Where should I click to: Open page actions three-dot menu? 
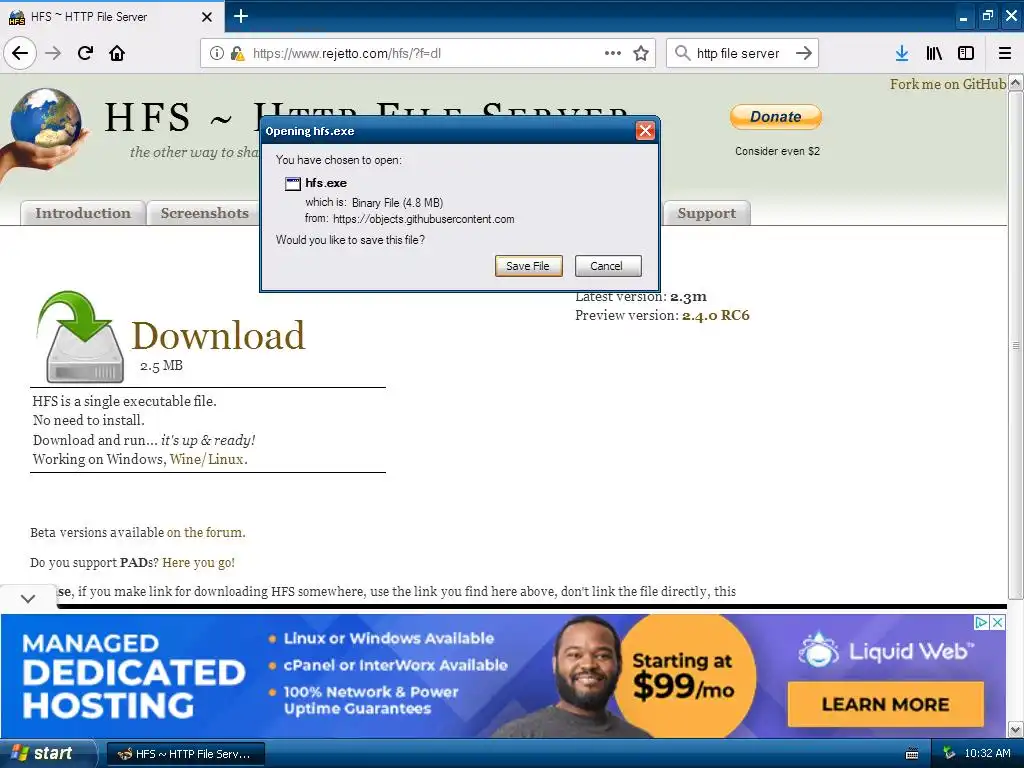pyautogui.click(x=613, y=53)
